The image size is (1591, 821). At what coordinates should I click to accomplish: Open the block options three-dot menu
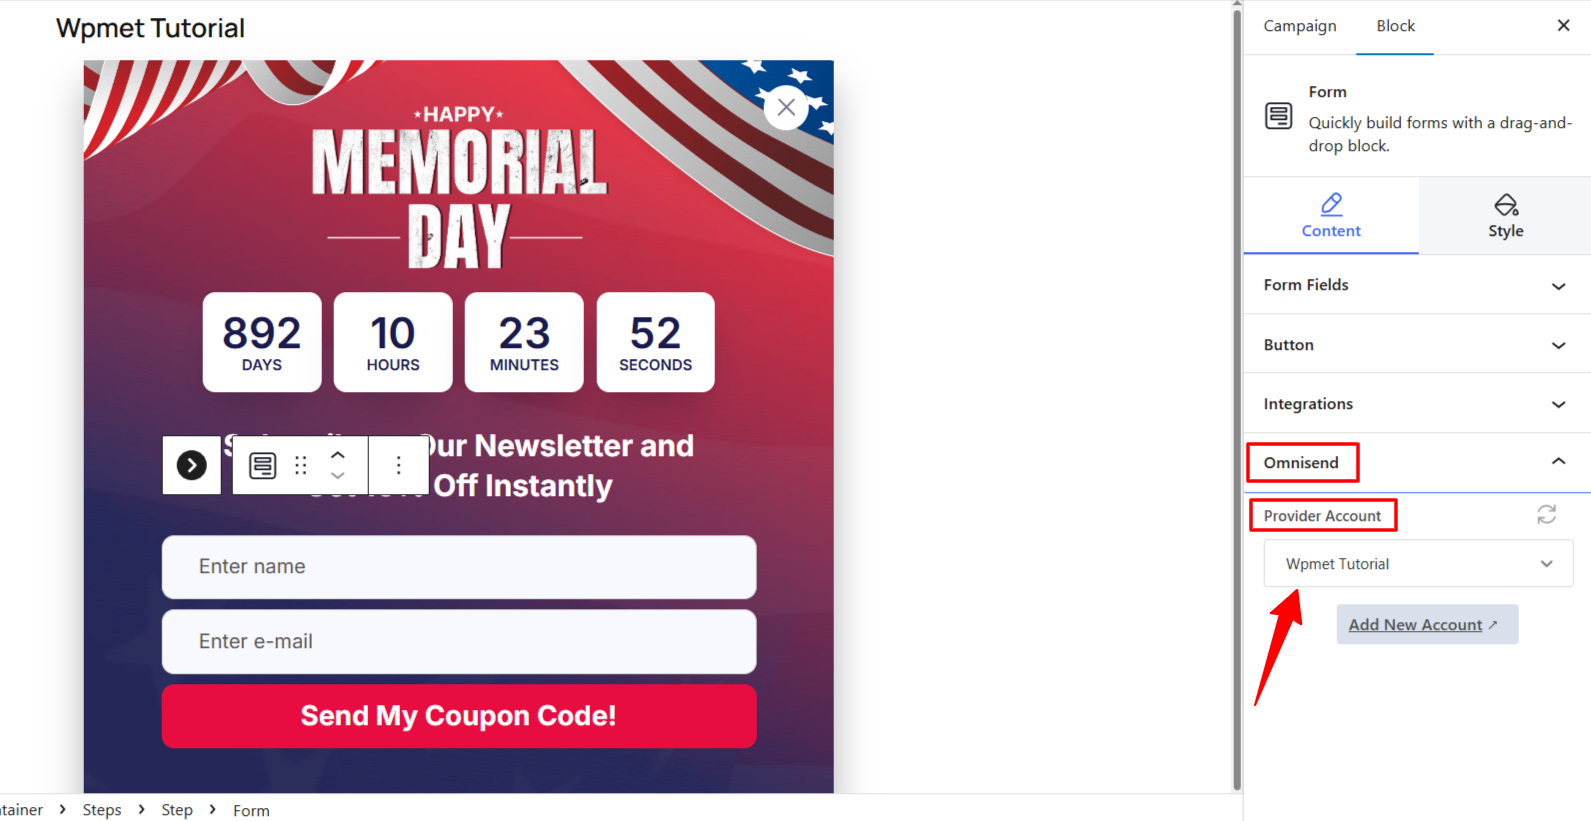click(398, 465)
